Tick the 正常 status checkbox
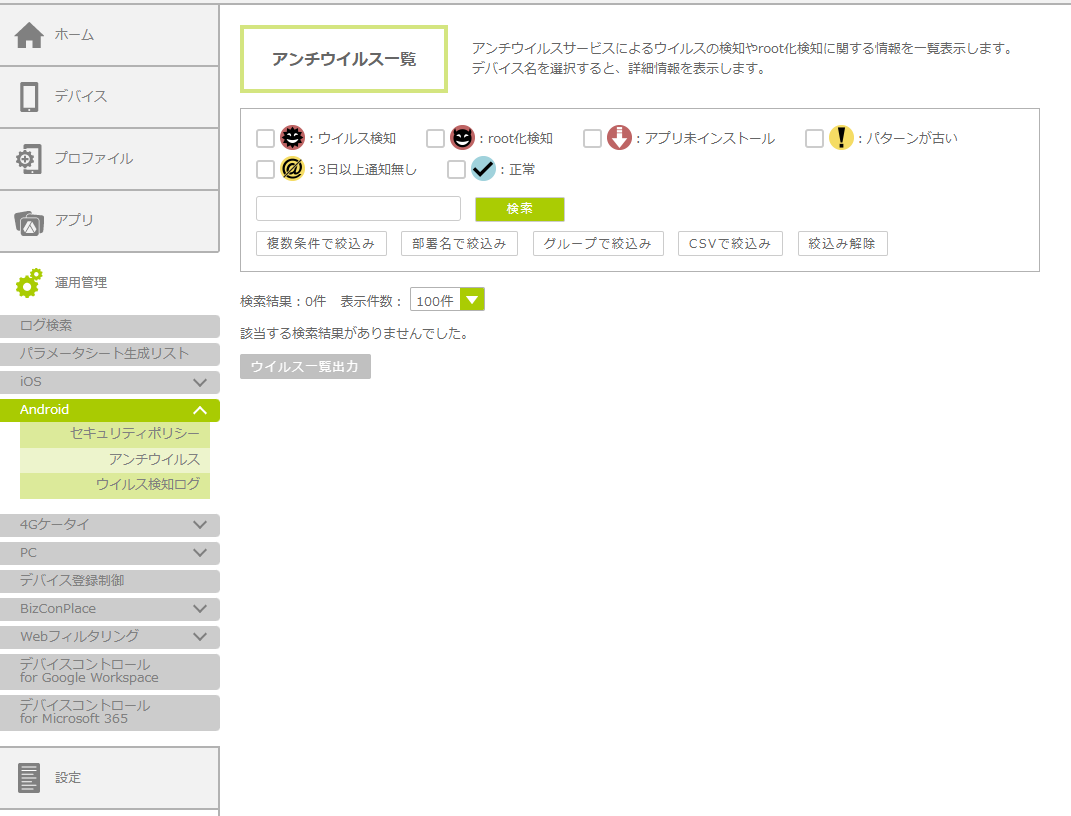This screenshot has width=1071, height=816. click(x=456, y=169)
